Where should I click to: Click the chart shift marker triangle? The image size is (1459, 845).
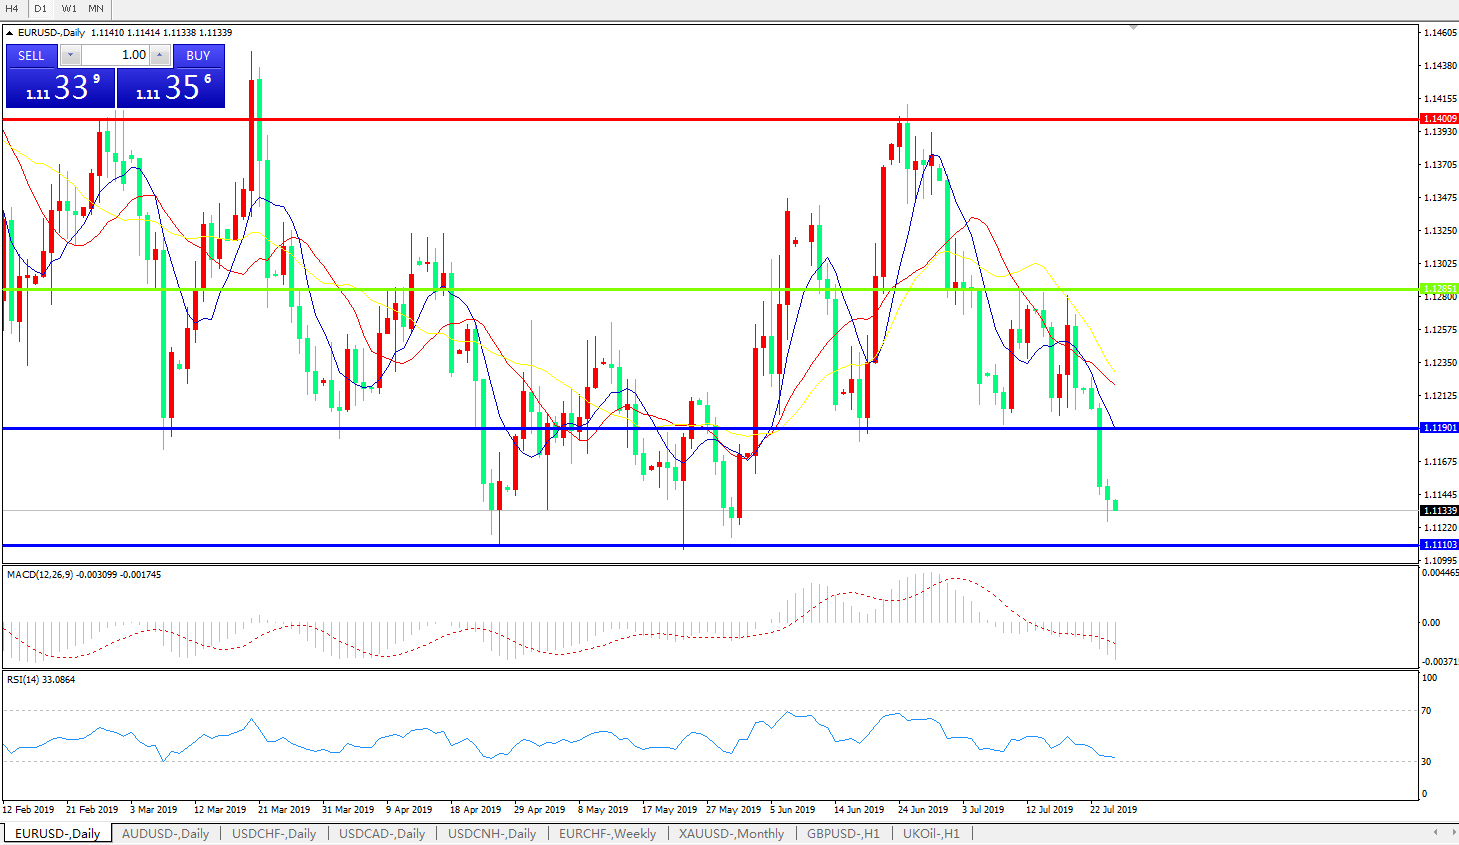(1133, 28)
